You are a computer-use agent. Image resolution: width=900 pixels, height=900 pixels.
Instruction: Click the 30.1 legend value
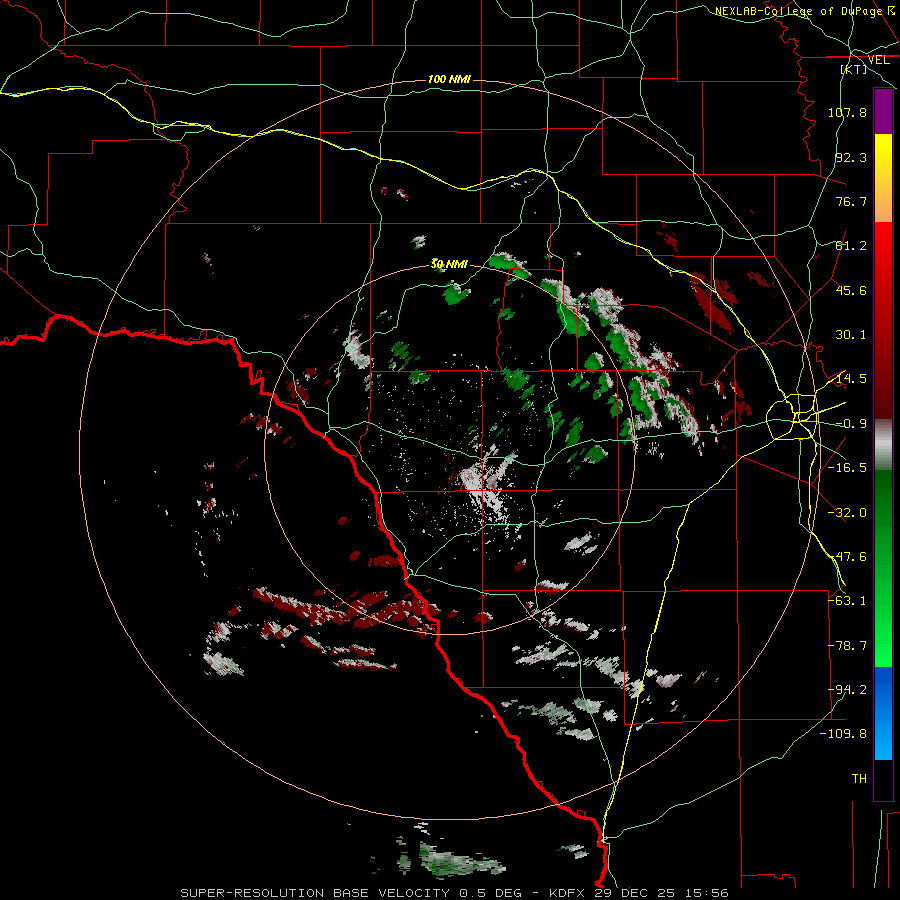(x=851, y=335)
